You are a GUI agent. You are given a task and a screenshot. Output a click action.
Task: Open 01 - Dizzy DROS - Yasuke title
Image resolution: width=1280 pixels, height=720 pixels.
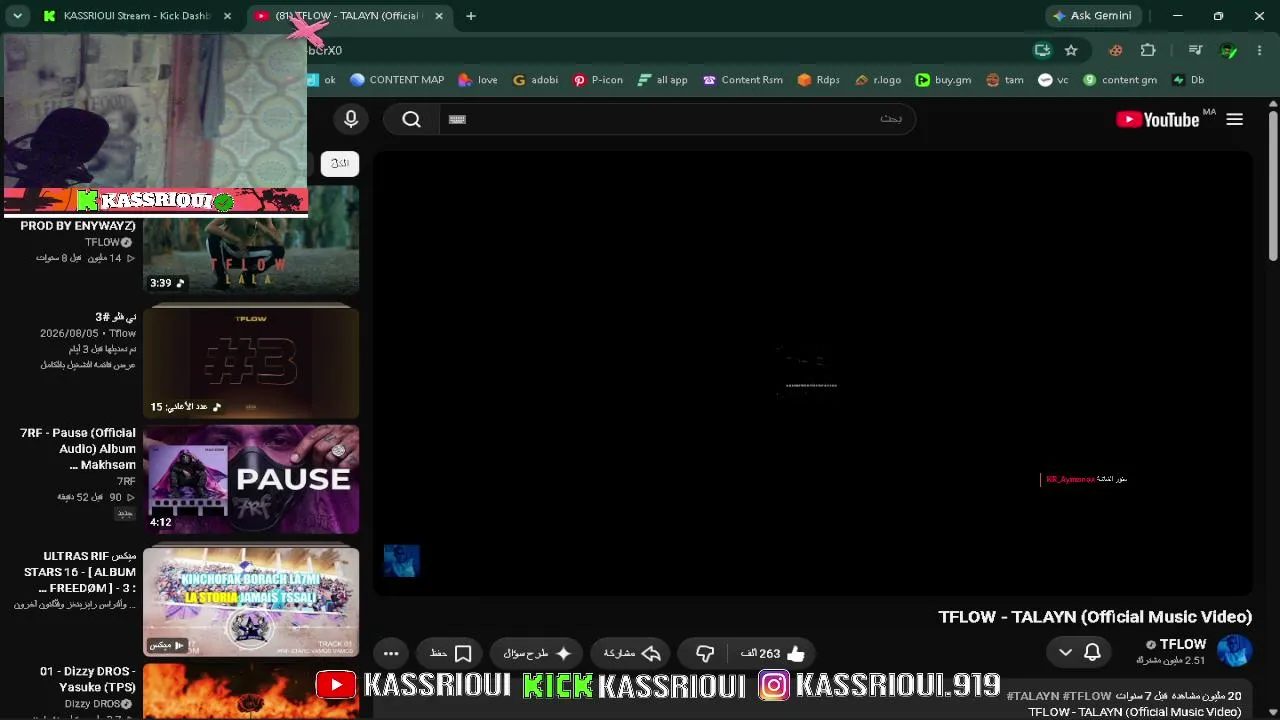tap(88, 679)
